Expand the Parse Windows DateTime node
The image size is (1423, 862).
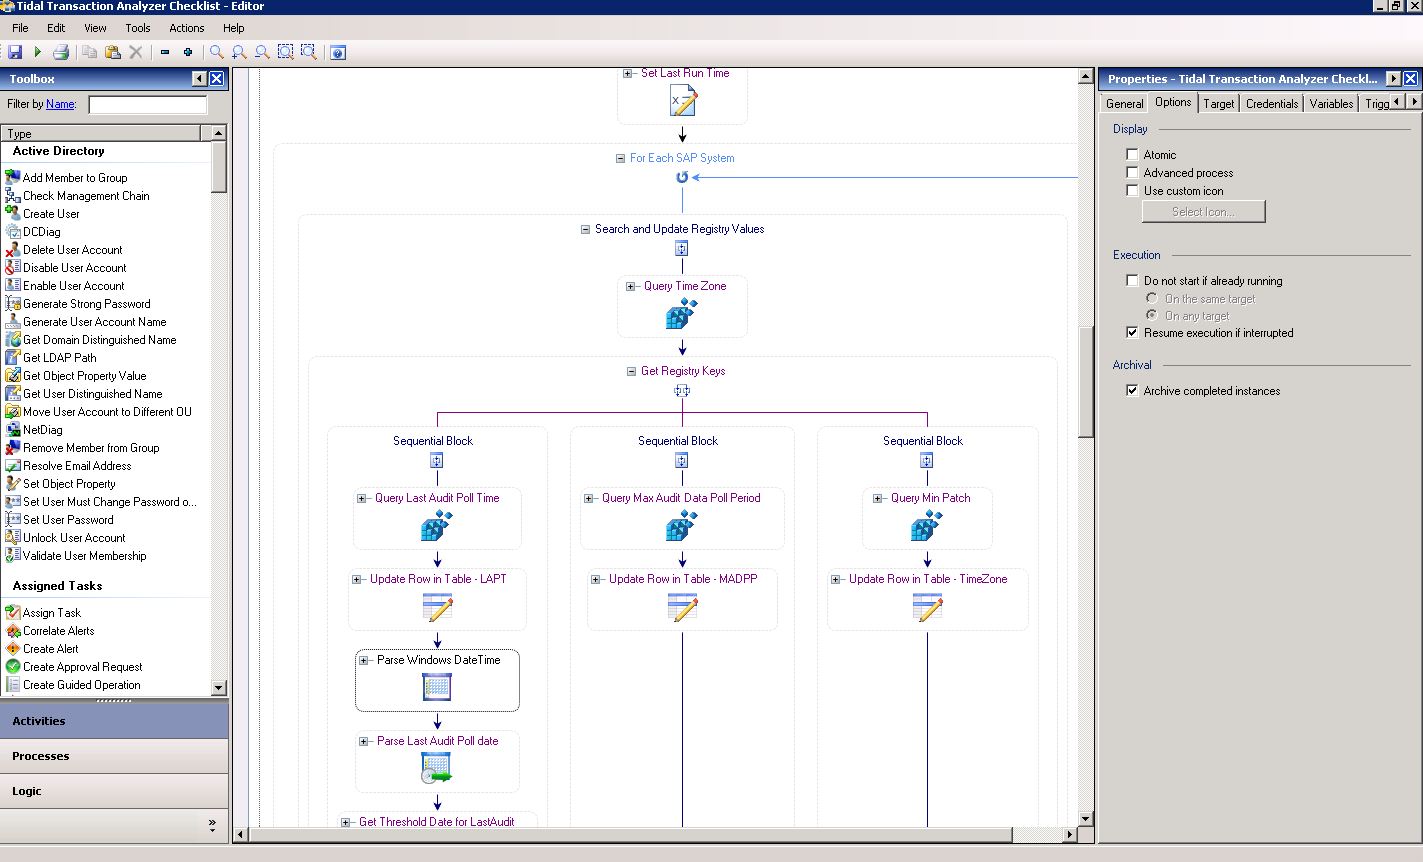364,660
